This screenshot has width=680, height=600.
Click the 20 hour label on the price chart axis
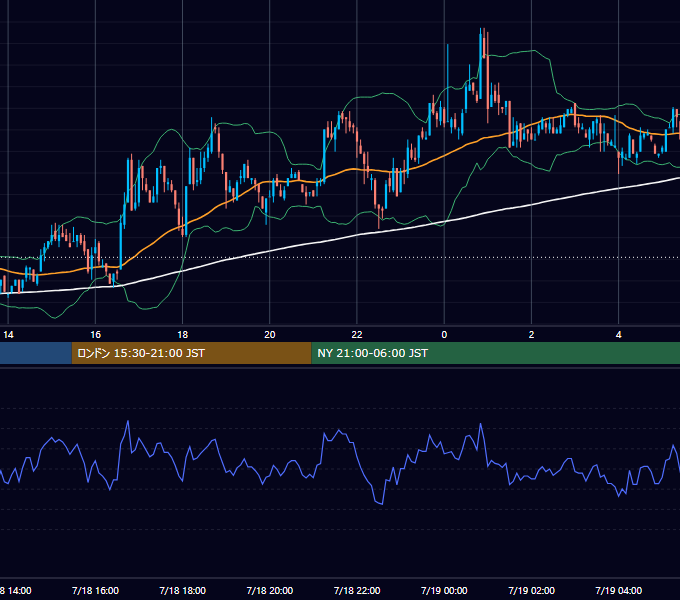click(x=270, y=335)
